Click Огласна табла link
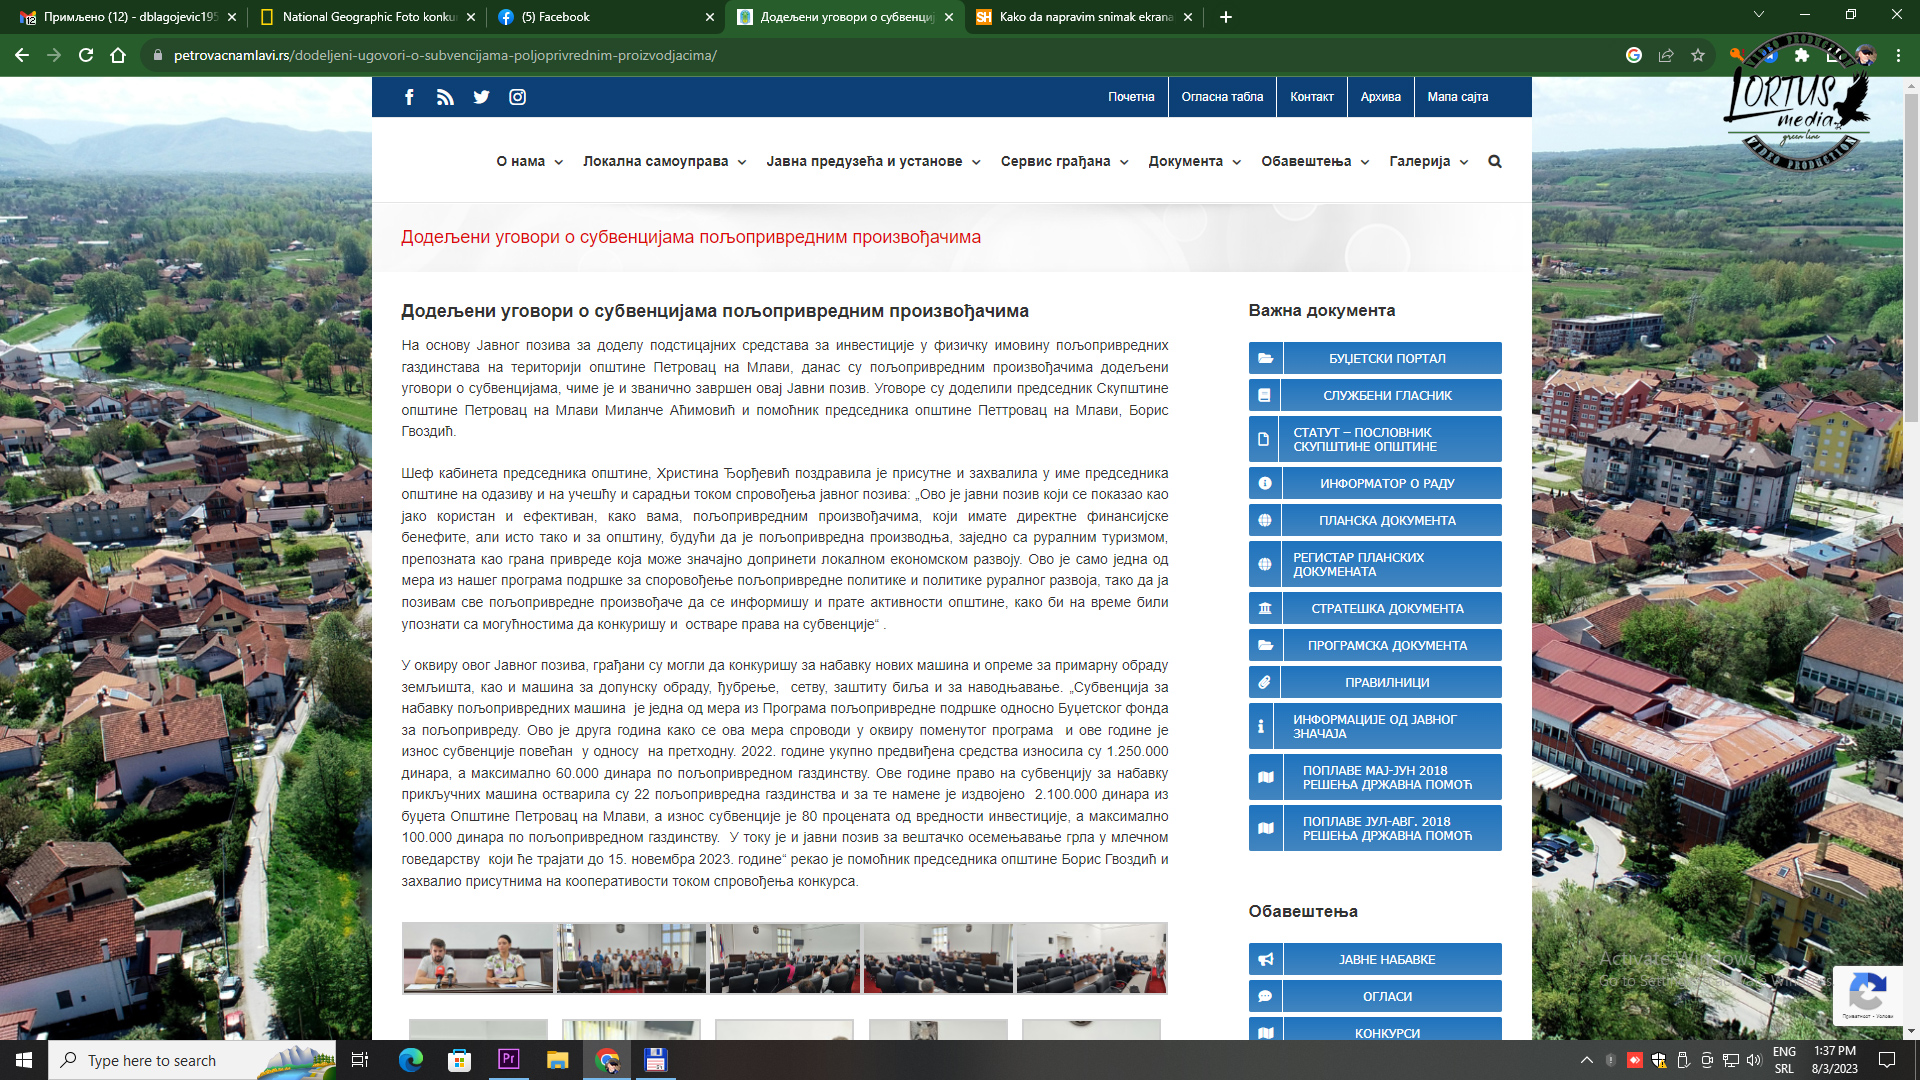The height and width of the screenshot is (1080, 1920). click(1222, 97)
